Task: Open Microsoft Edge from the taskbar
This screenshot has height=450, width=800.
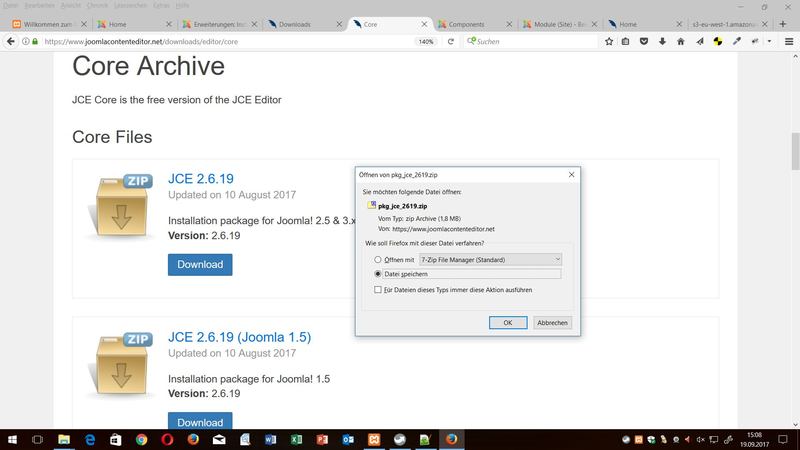Action: coord(90,439)
